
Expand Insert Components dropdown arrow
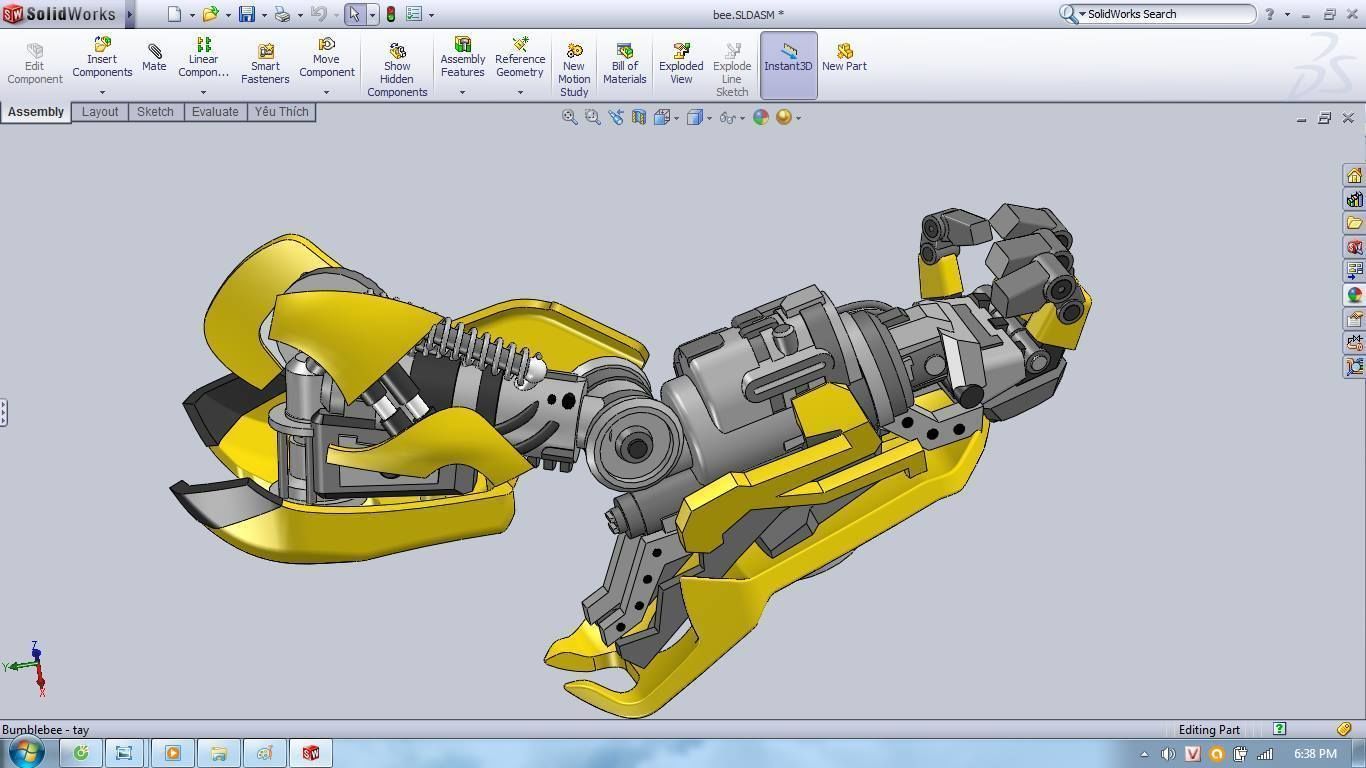[102, 92]
